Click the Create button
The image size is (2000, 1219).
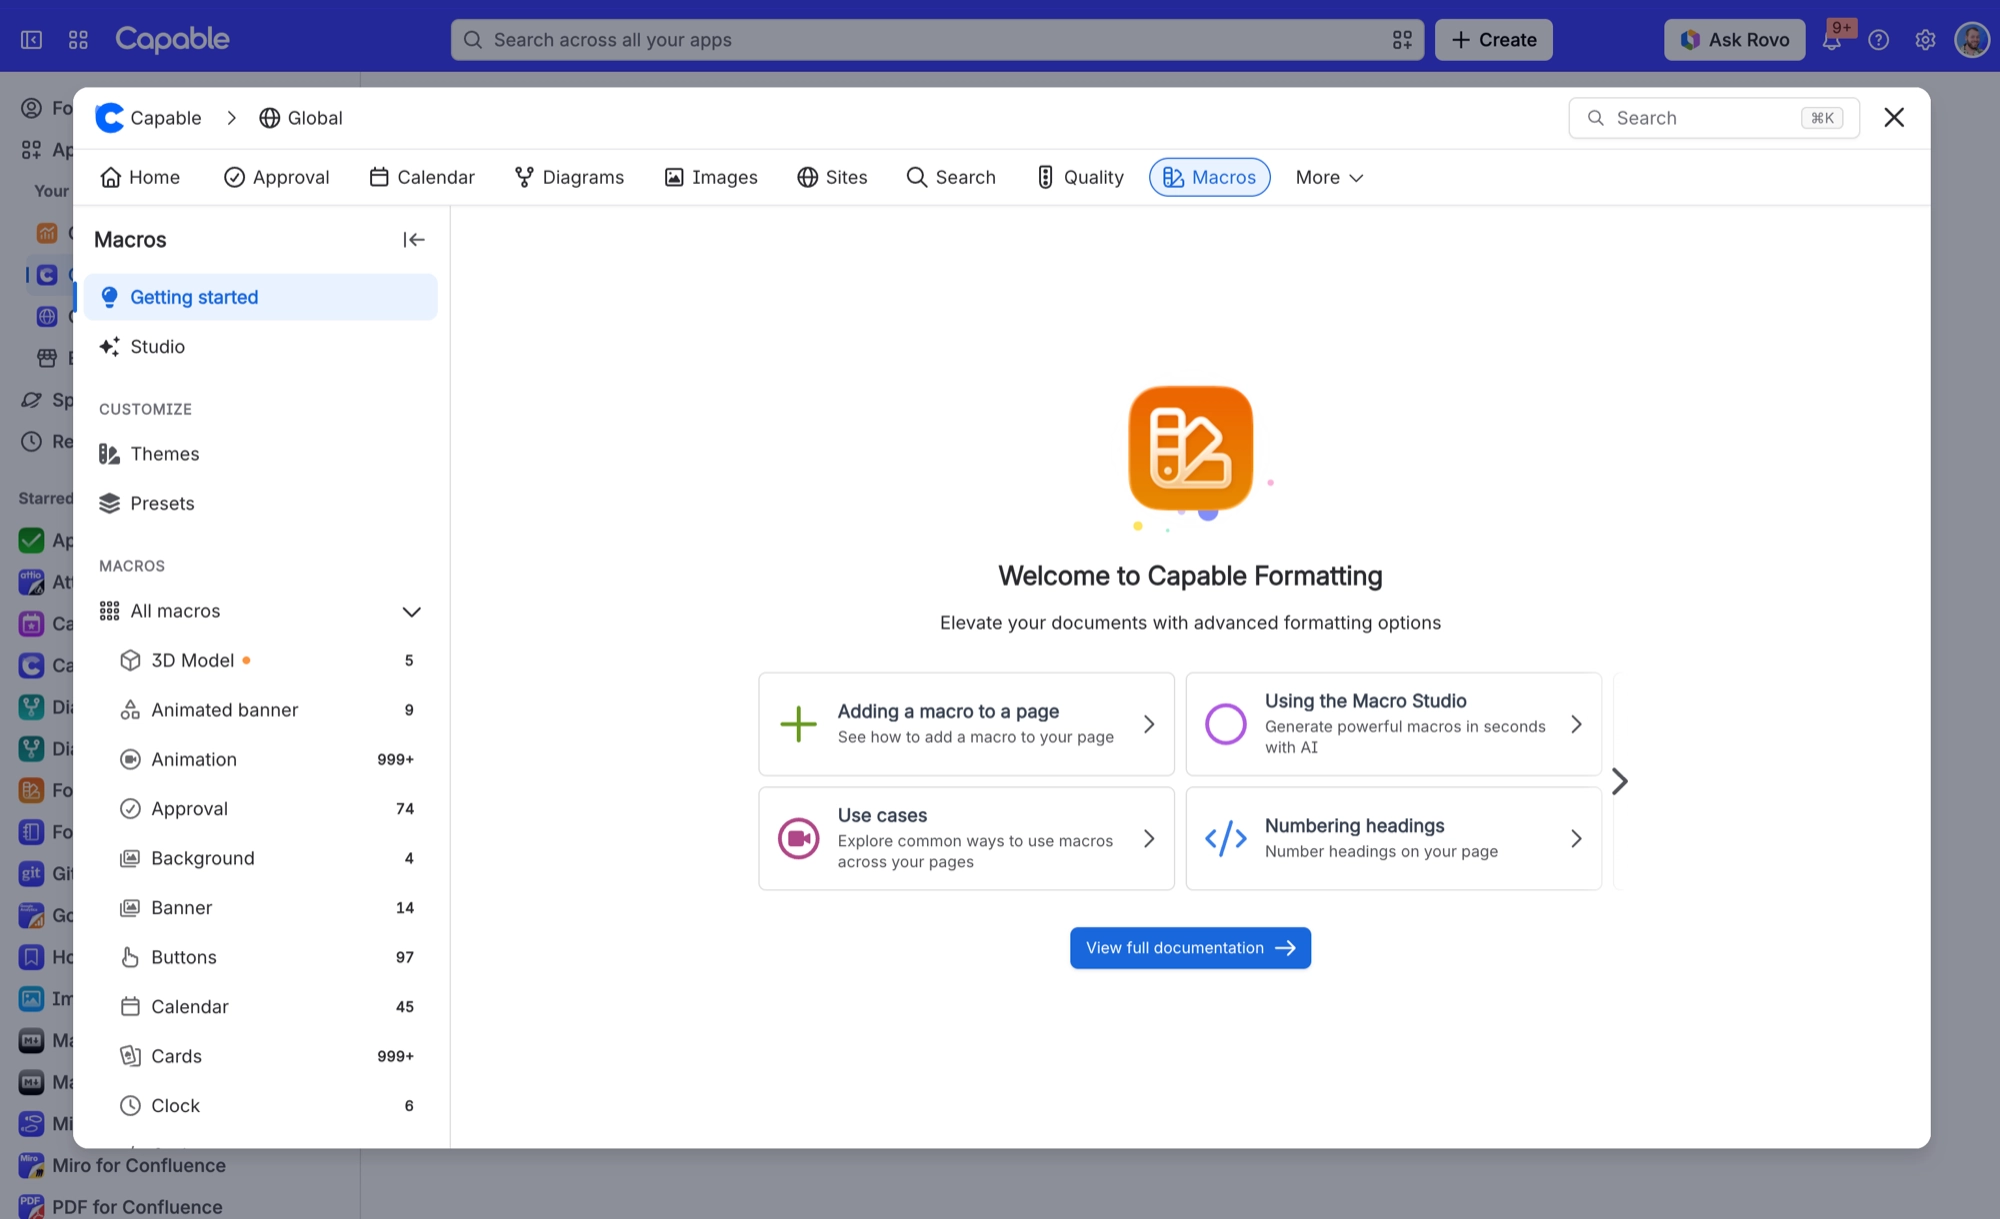click(1494, 40)
